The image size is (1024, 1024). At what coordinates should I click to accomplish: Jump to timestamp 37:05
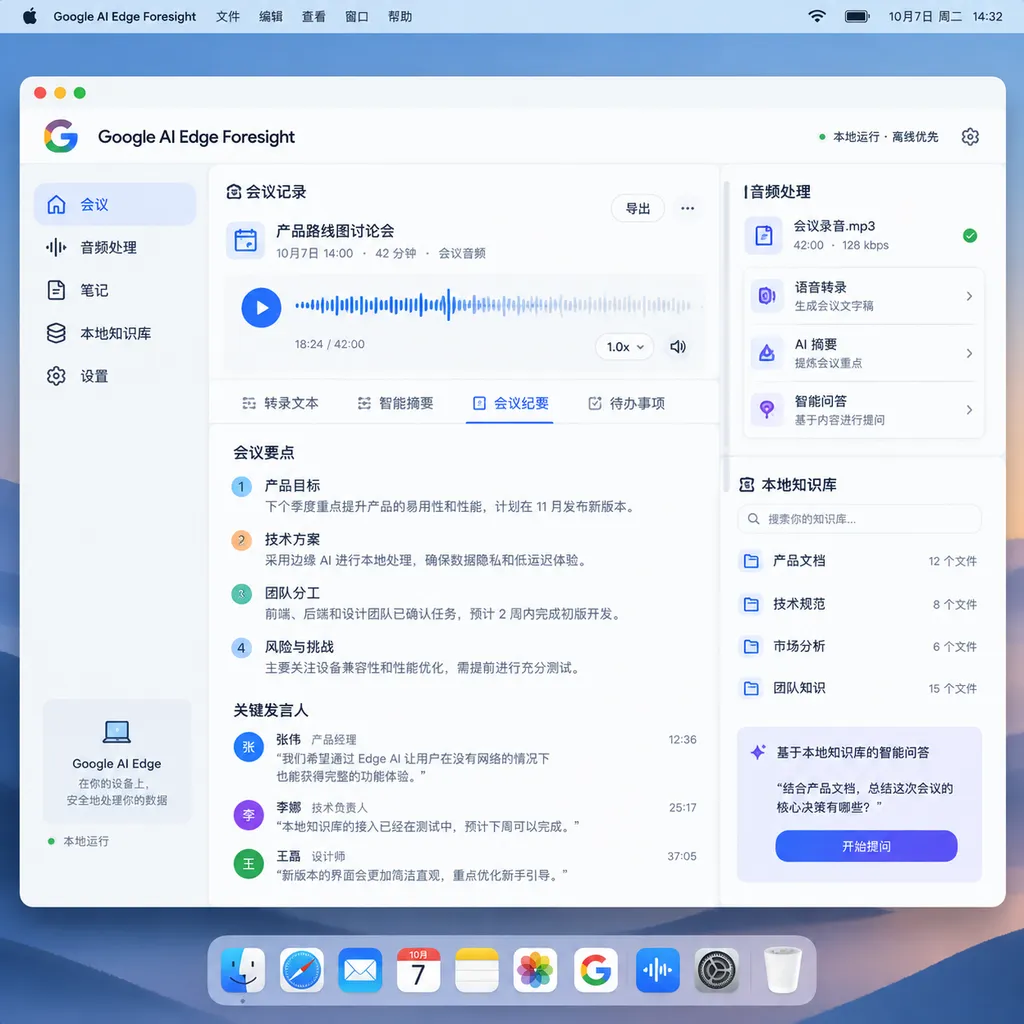pyautogui.click(x=682, y=856)
